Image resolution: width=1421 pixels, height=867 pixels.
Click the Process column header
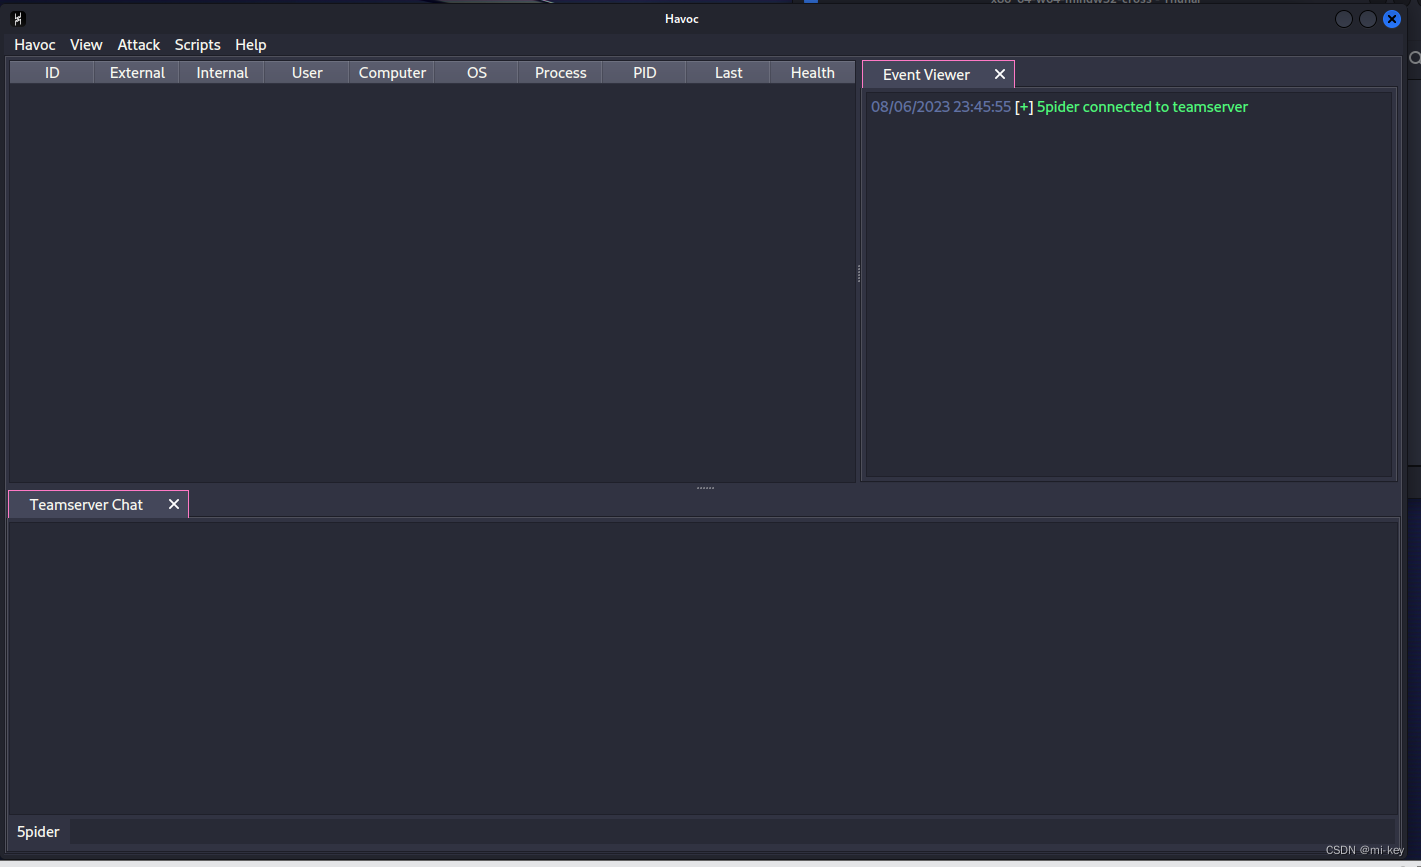(x=561, y=73)
